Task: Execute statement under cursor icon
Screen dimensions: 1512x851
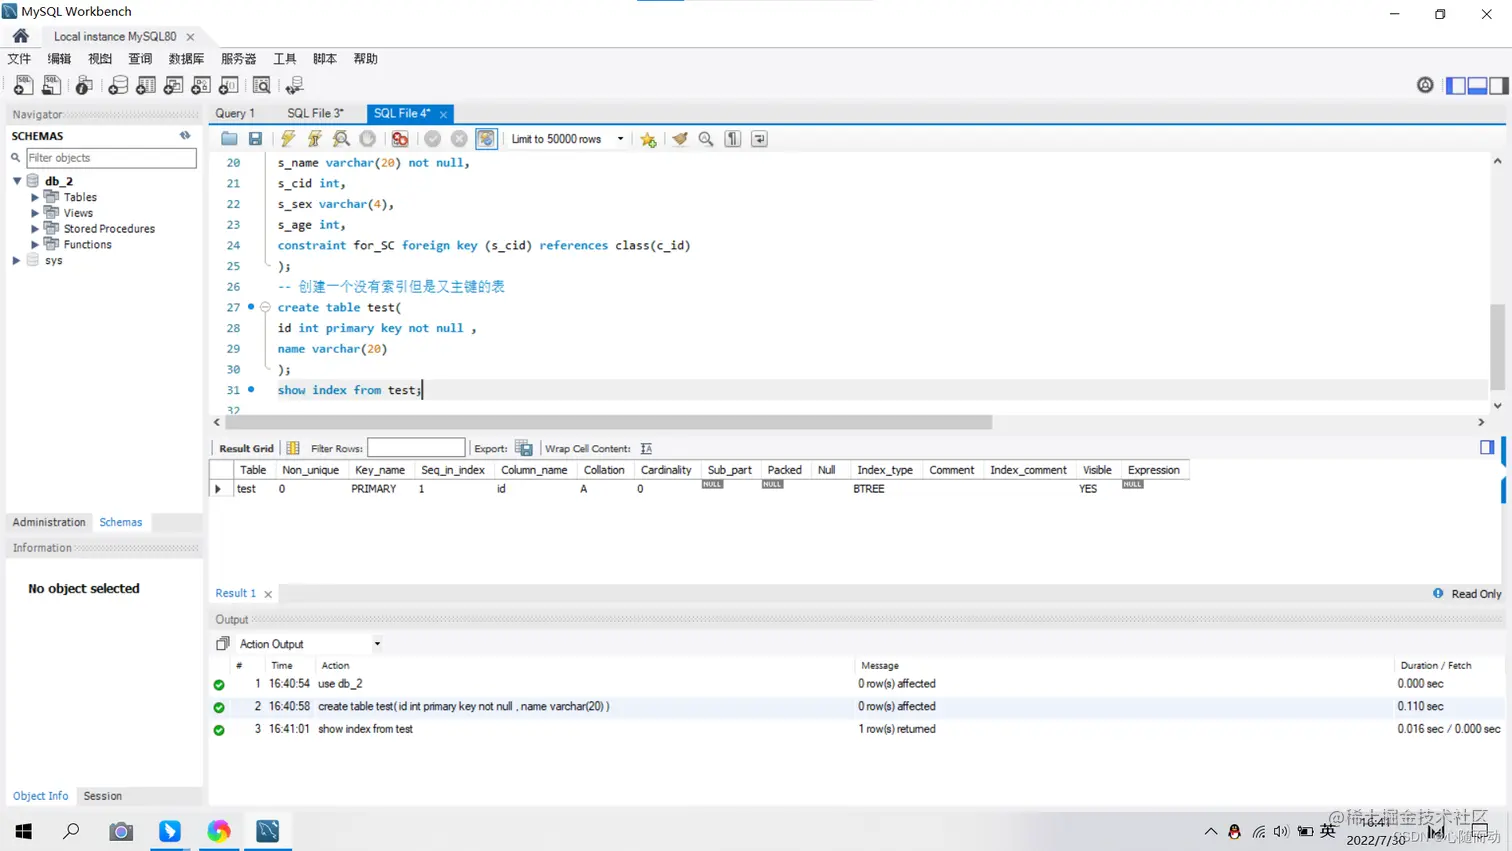Action: 315,139
